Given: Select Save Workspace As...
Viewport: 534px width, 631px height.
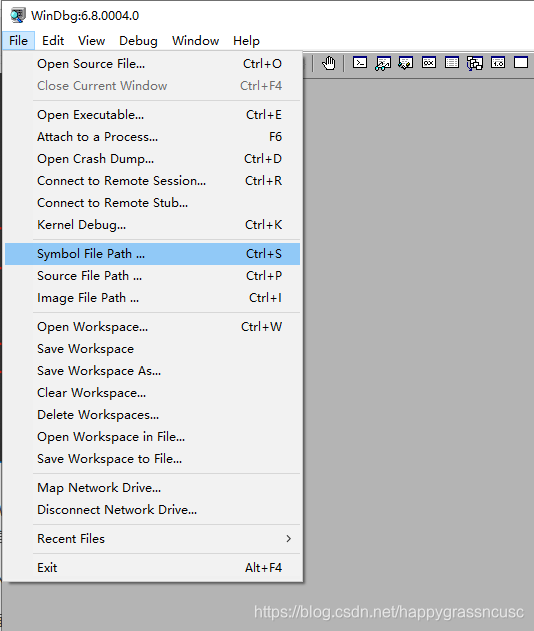Looking at the screenshot, I should (x=153, y=371).
